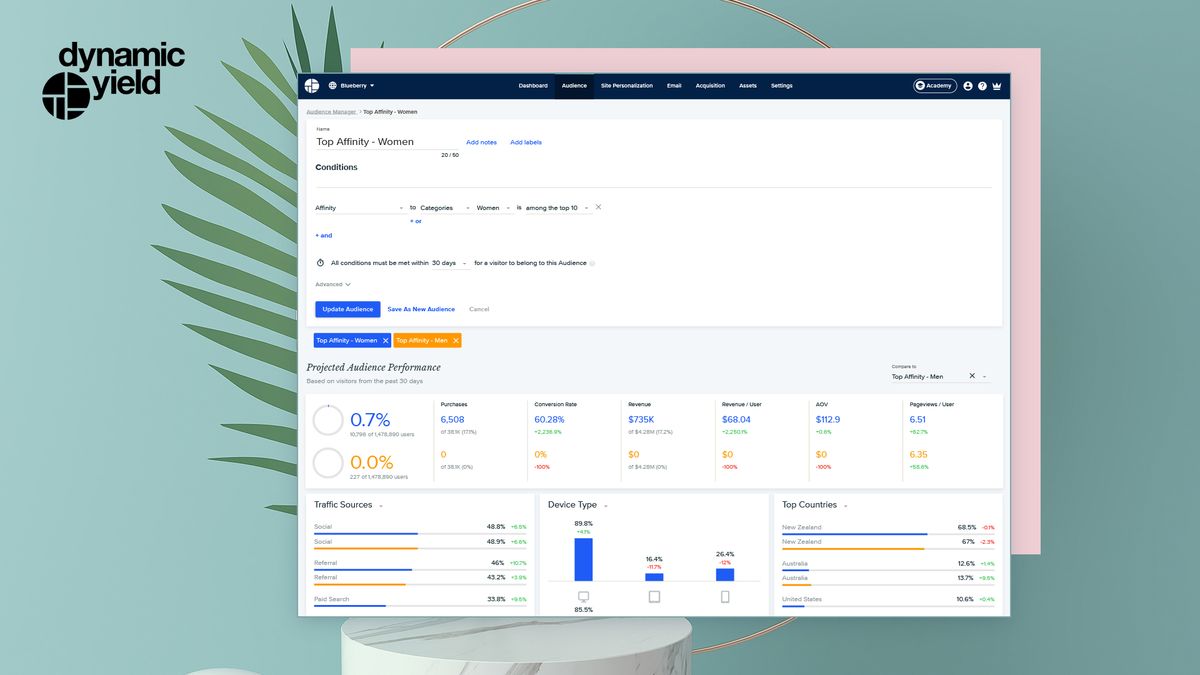Switch to the Site Personalization tab
This screenshot has height=675, width=1200.
coord(627,86)
